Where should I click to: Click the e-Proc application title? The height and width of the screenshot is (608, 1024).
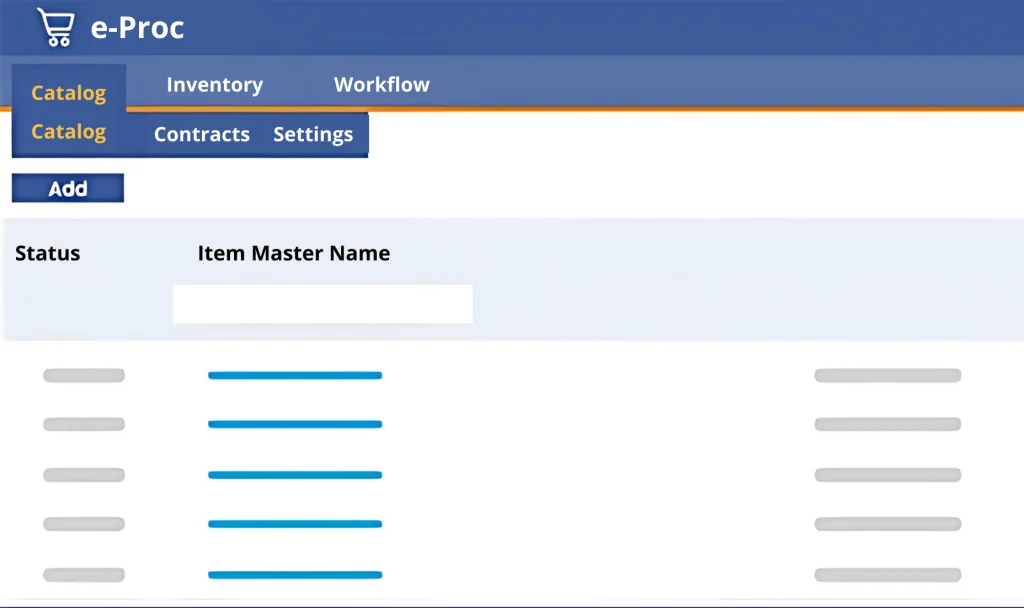[x=137, y=28]
